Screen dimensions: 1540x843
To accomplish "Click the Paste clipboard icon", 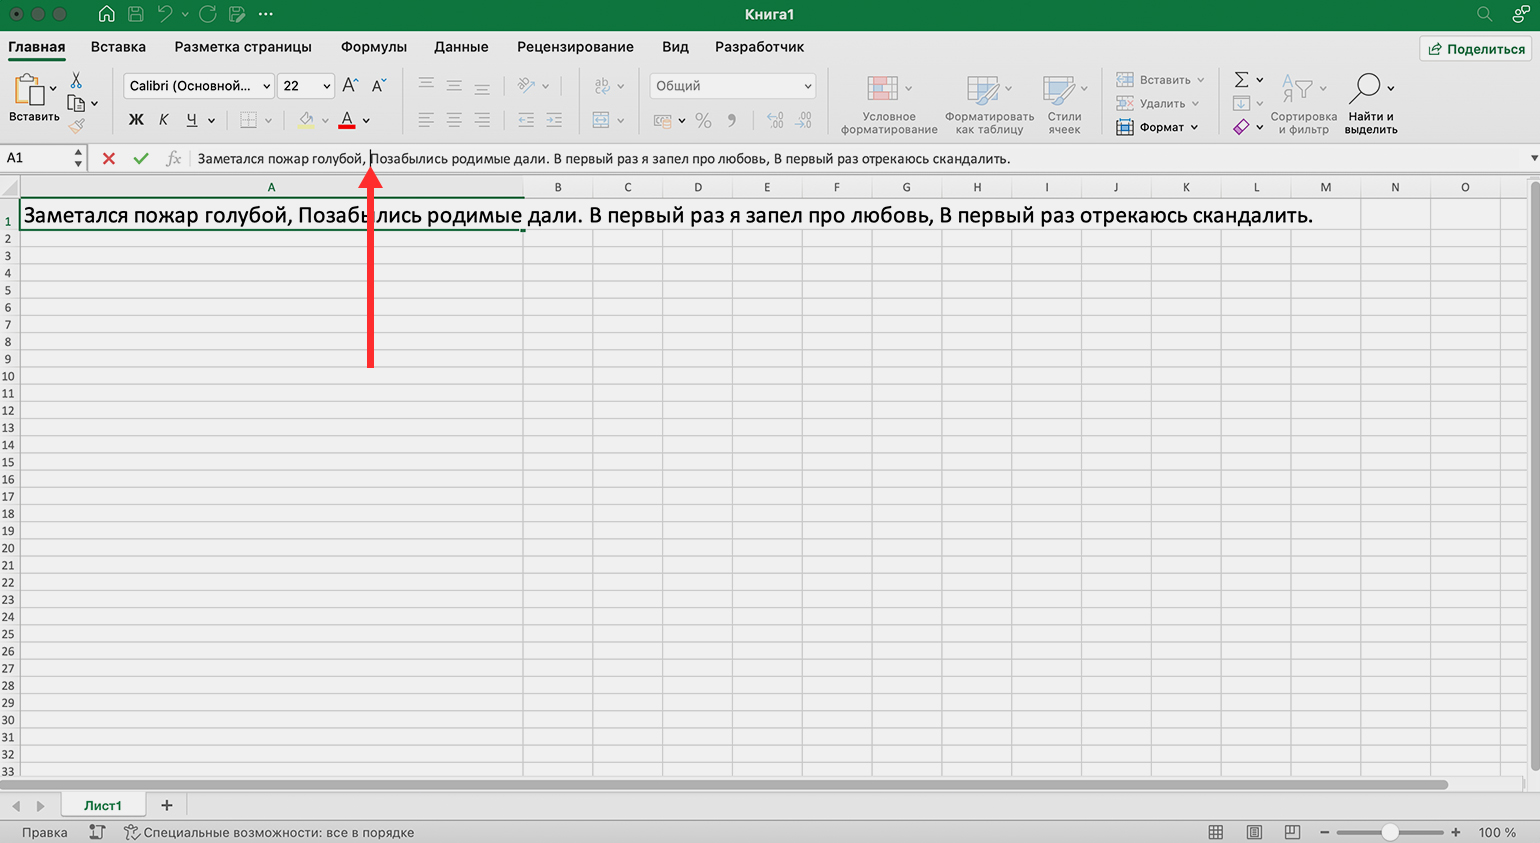I will click(28, 90).
